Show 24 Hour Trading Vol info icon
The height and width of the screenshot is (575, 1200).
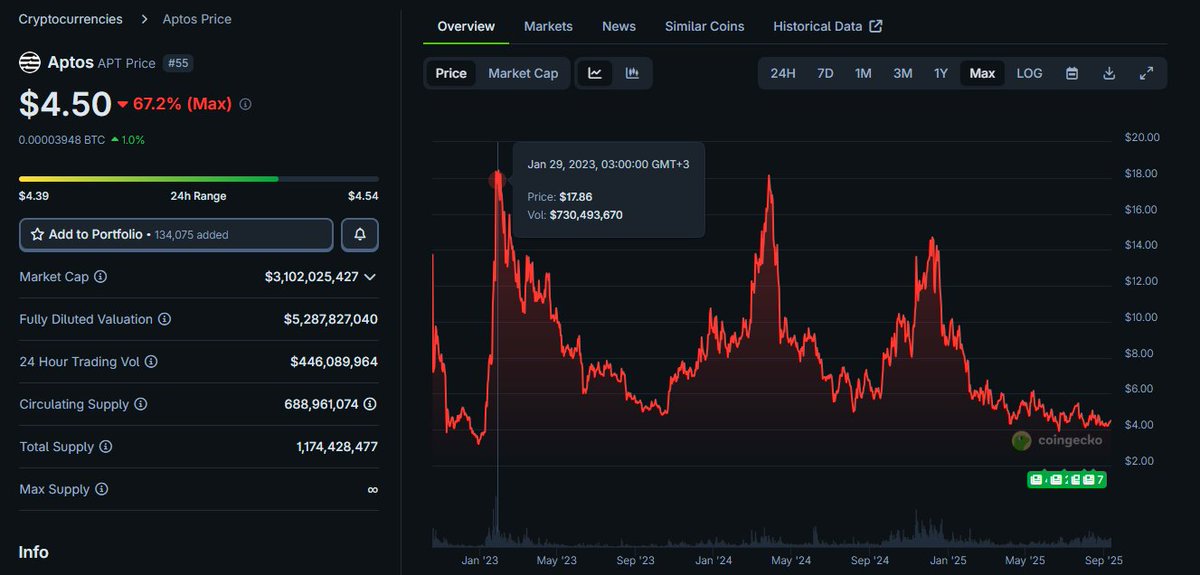tap(151, 362)
